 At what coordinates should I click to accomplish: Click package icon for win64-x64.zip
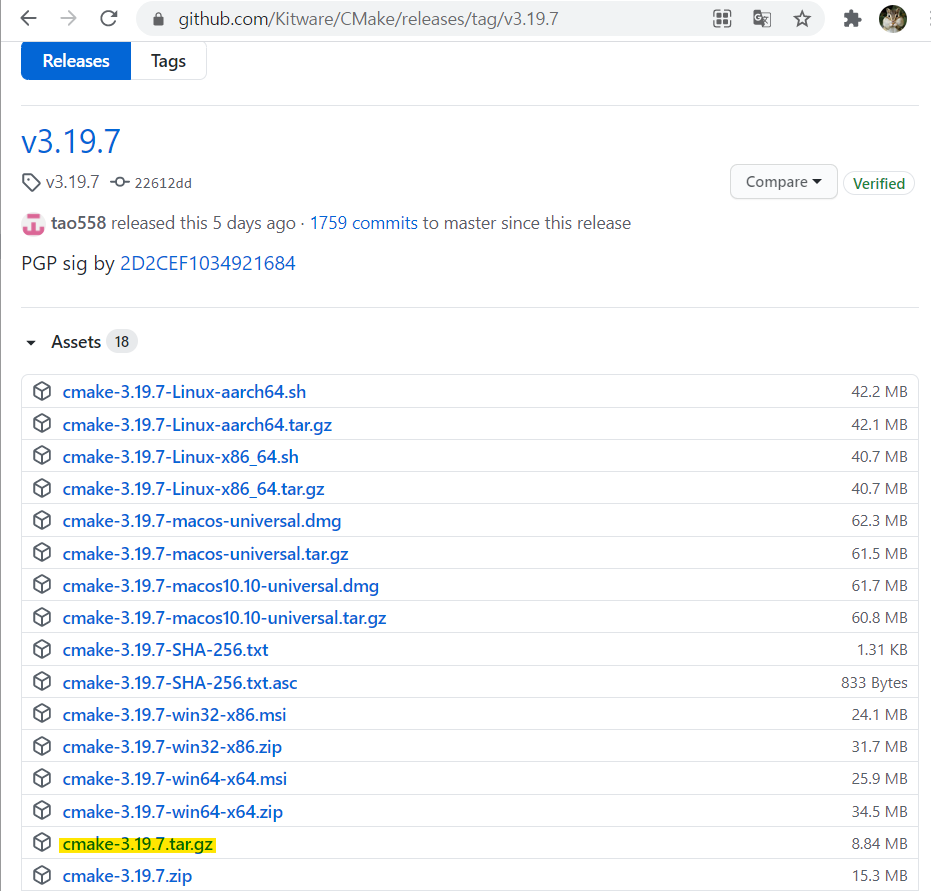click(42, 810)
